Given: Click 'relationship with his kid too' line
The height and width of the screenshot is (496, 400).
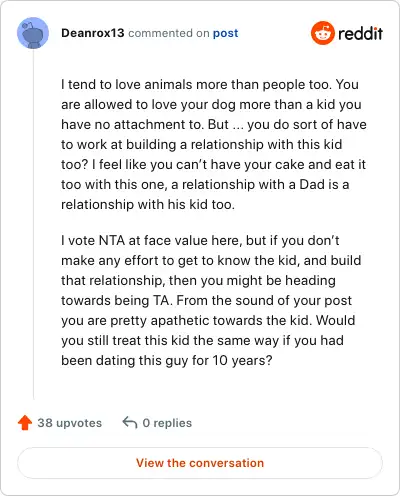Looking at the screenshot, I should coord(148,204).
